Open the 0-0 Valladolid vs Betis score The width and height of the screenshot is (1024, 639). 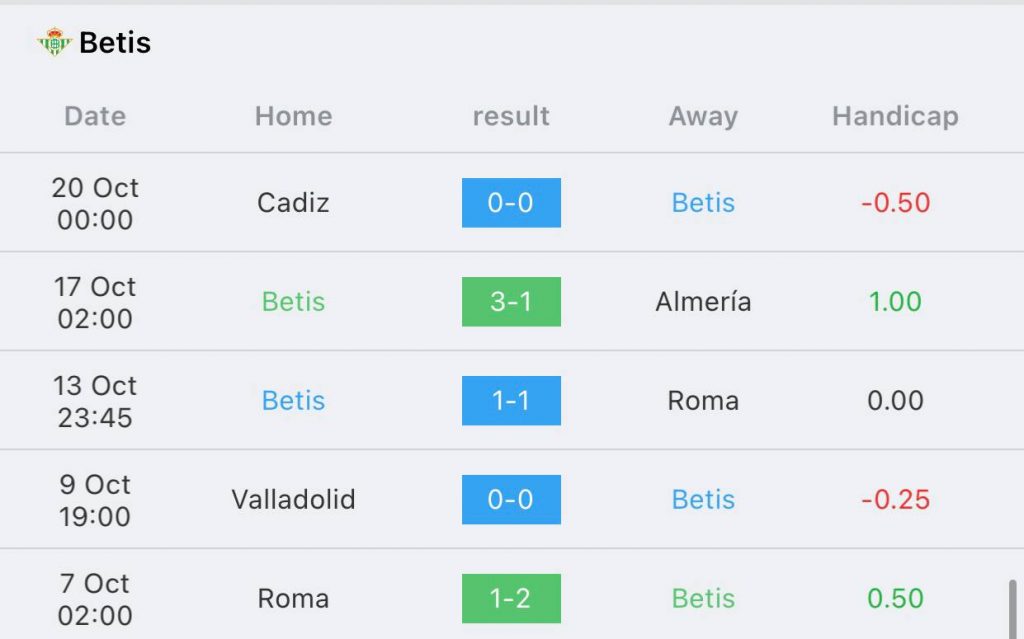pos(511,500)
